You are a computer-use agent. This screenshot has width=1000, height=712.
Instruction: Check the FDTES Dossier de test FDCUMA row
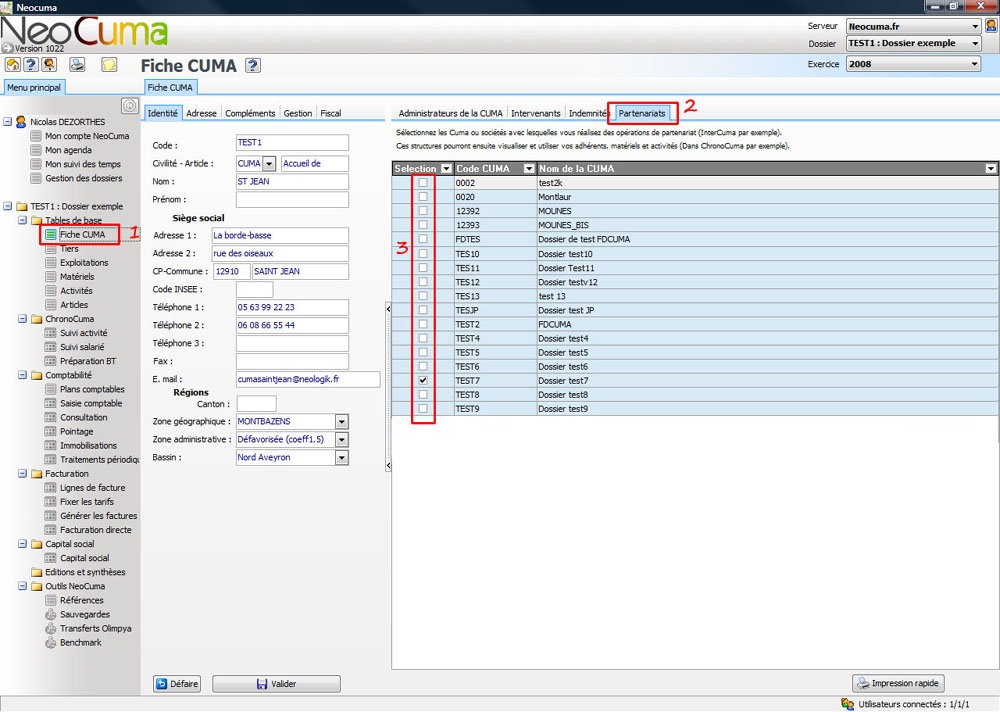423,239
